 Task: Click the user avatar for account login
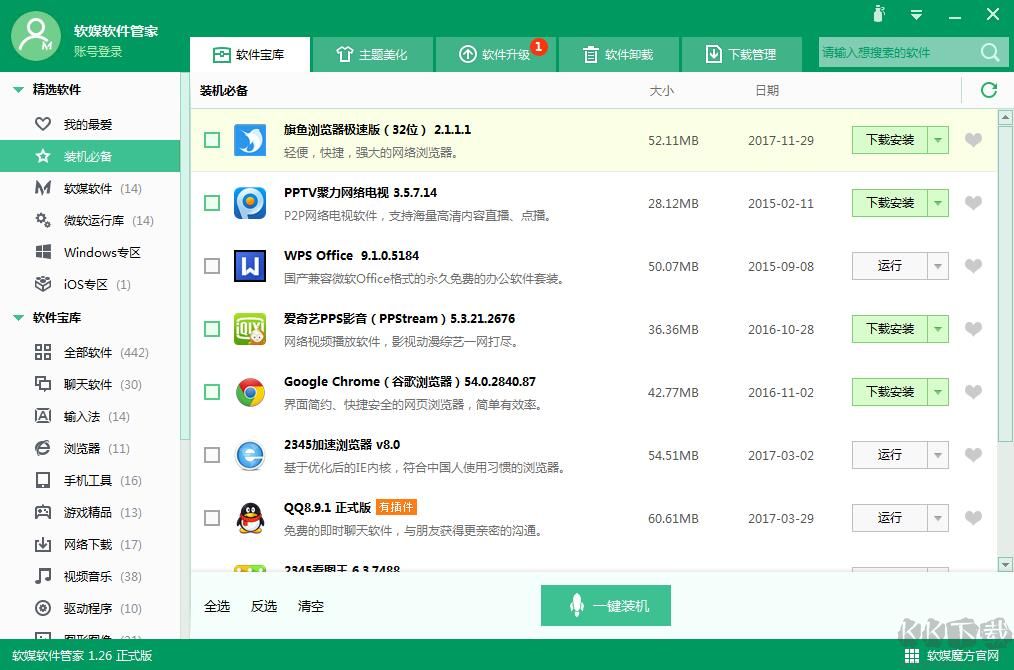click(37, 37)
